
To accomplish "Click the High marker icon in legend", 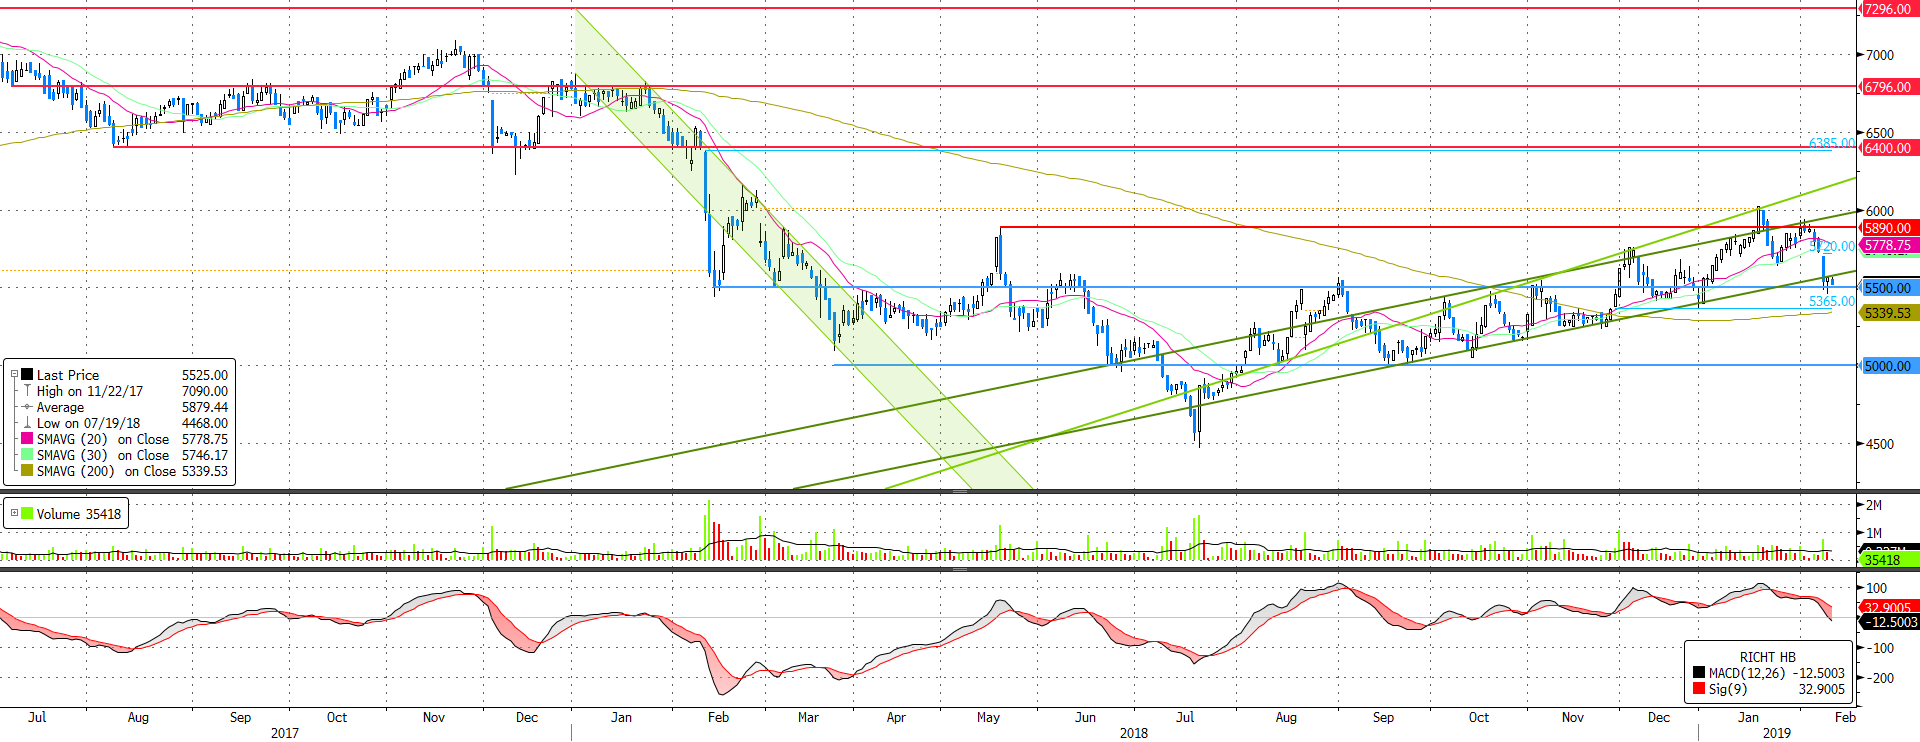I will 27,390.
